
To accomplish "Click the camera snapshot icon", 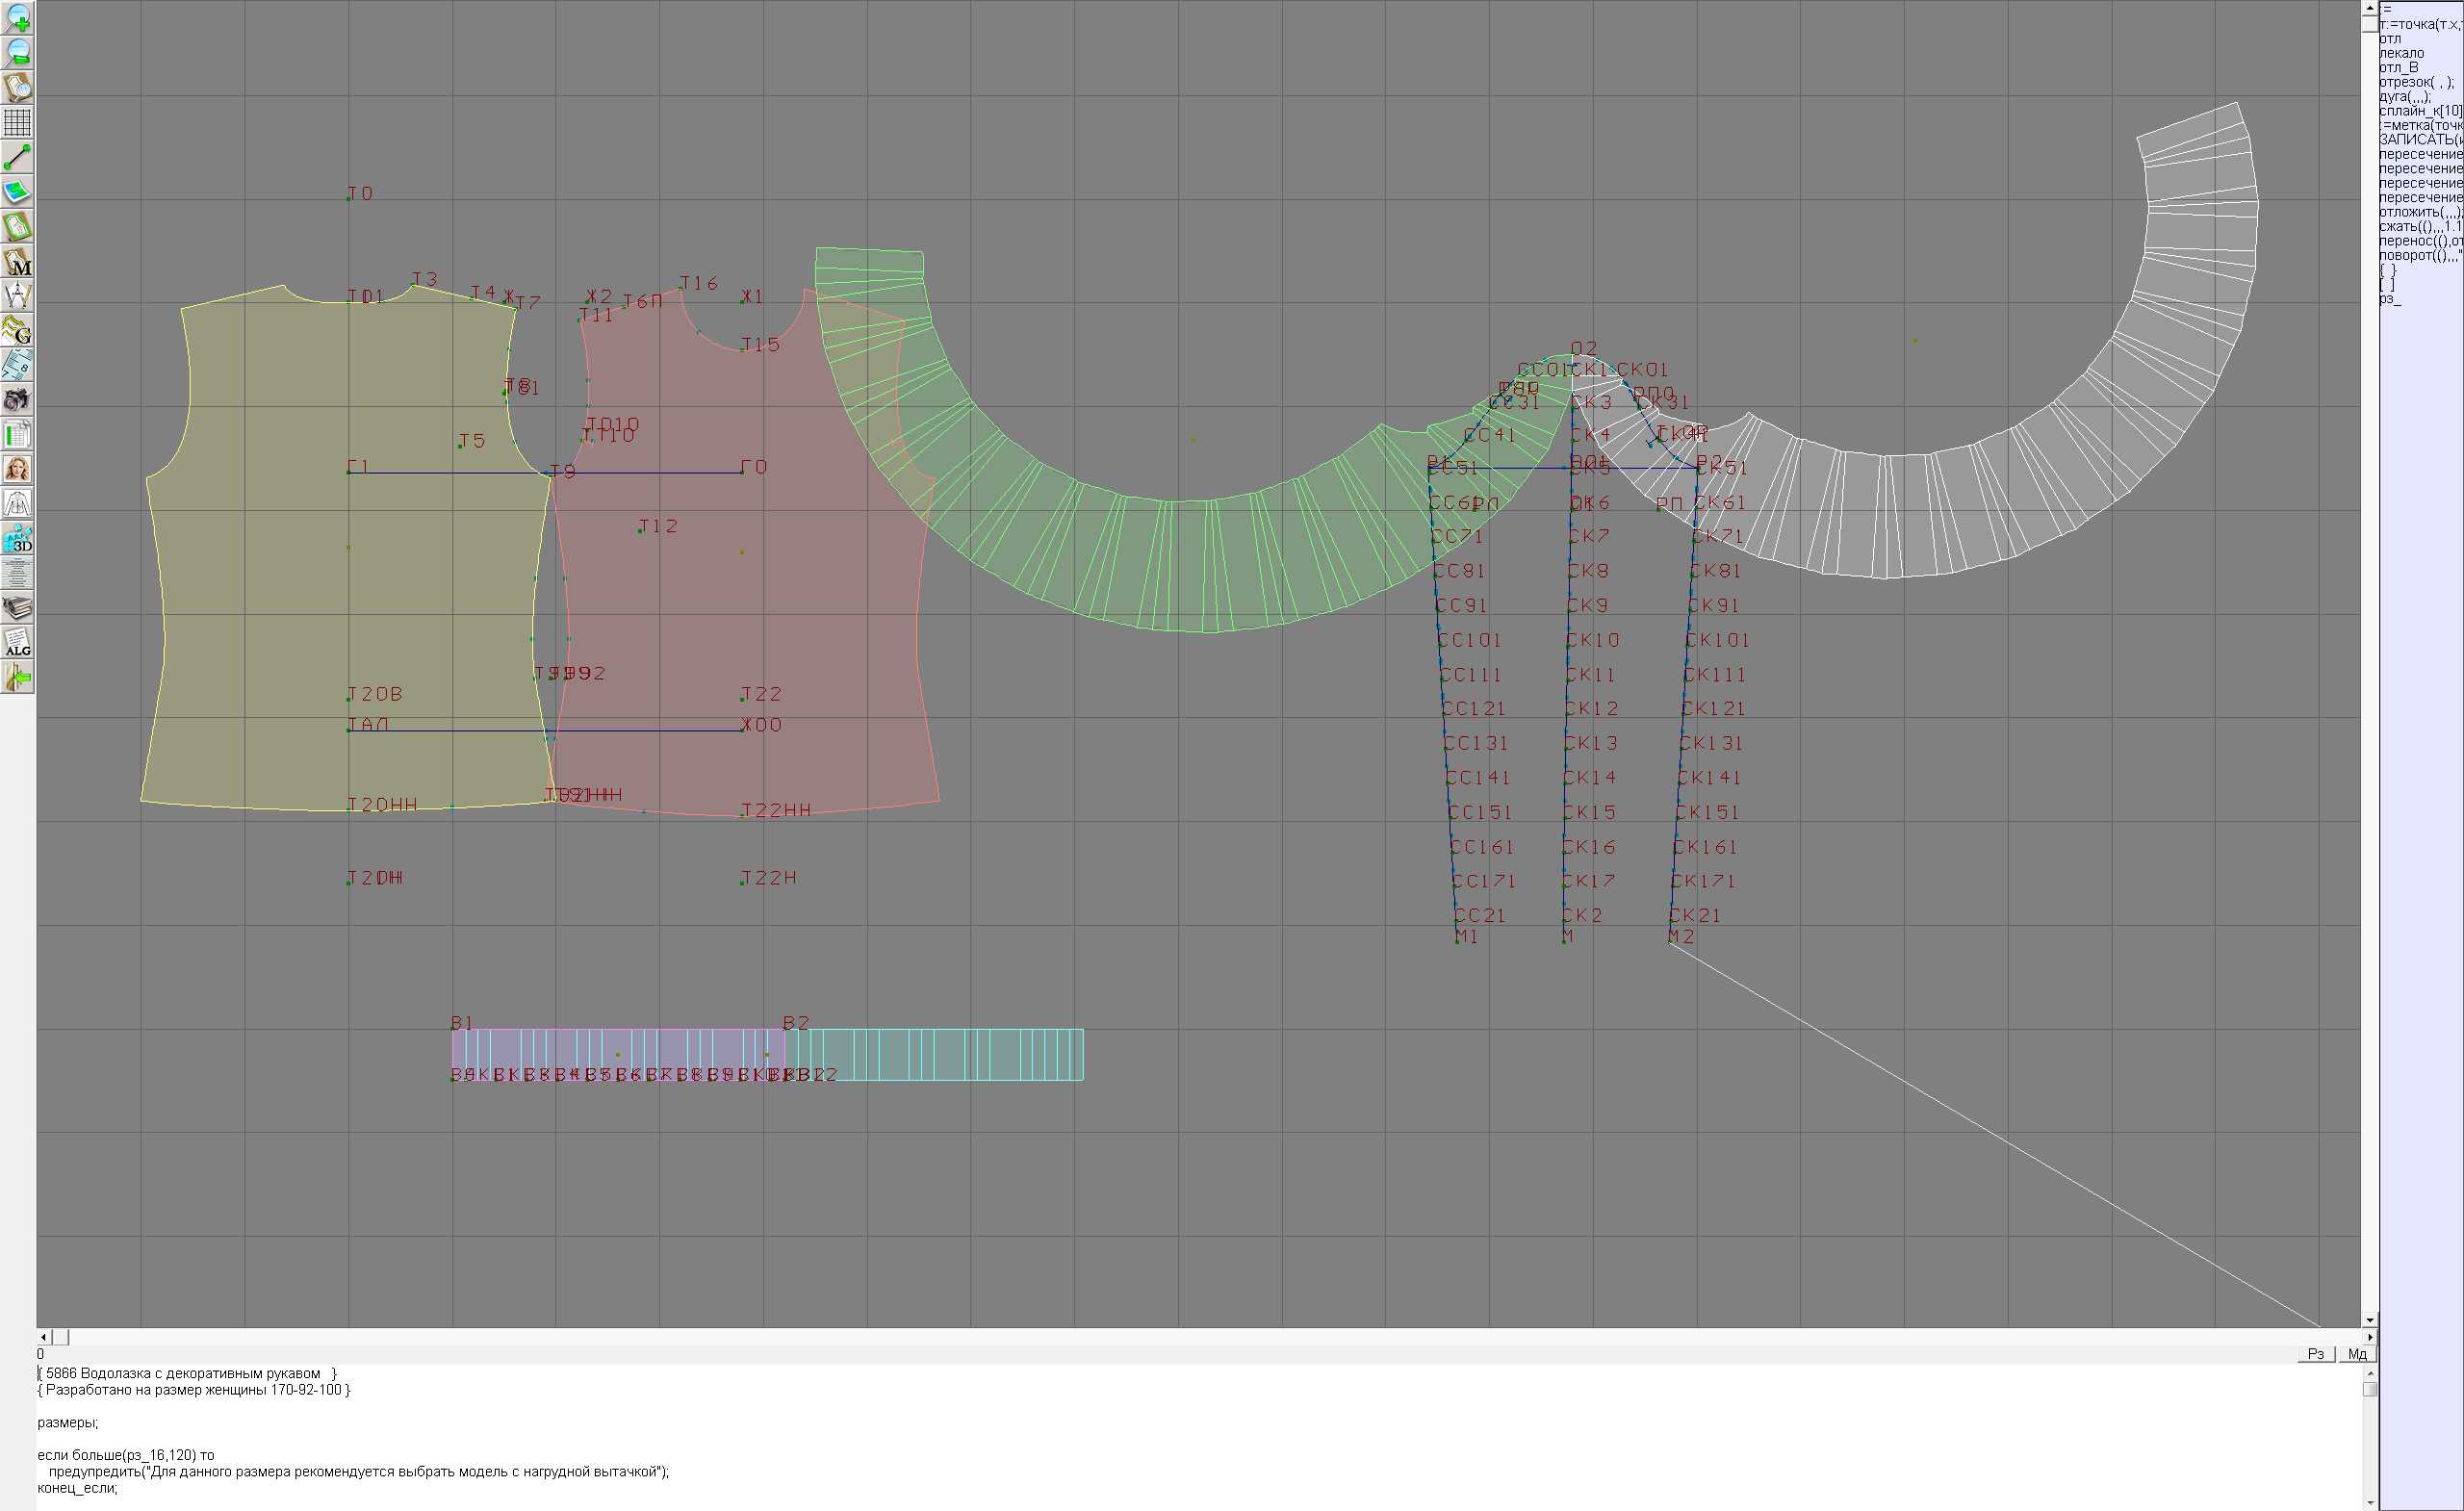I will click(17, 400).
